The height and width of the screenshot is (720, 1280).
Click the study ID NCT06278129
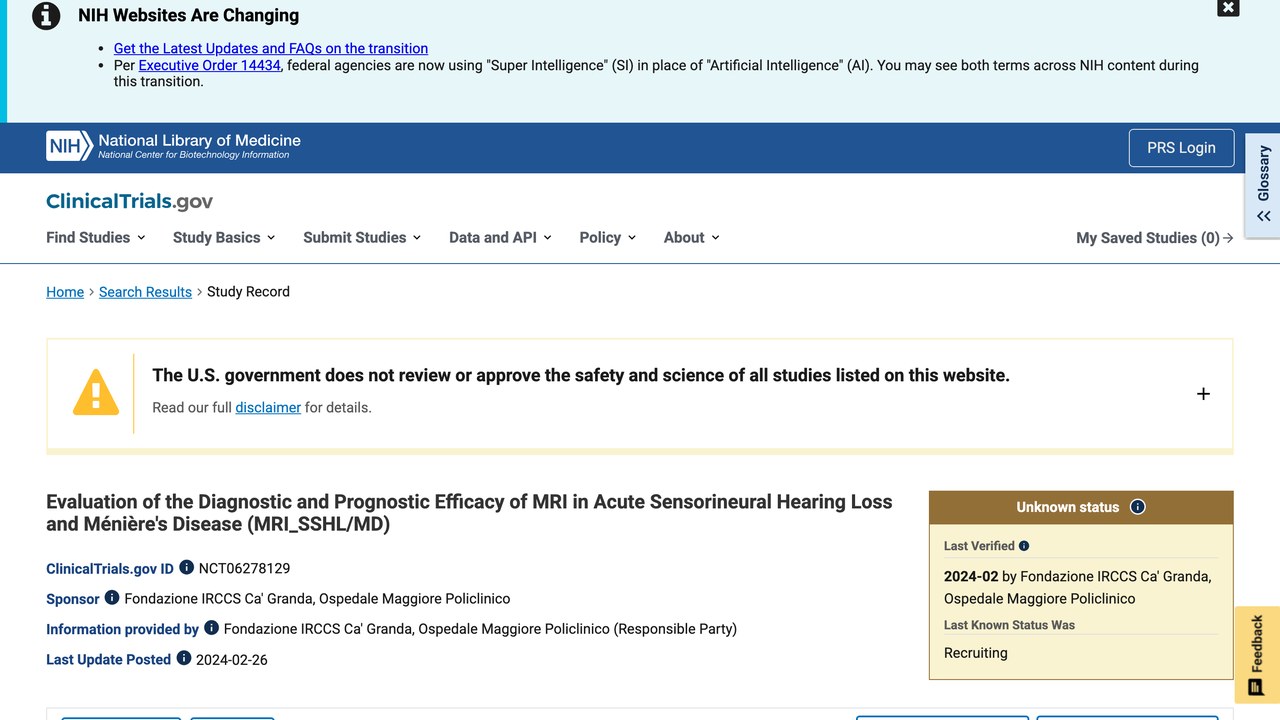(244, 568)
